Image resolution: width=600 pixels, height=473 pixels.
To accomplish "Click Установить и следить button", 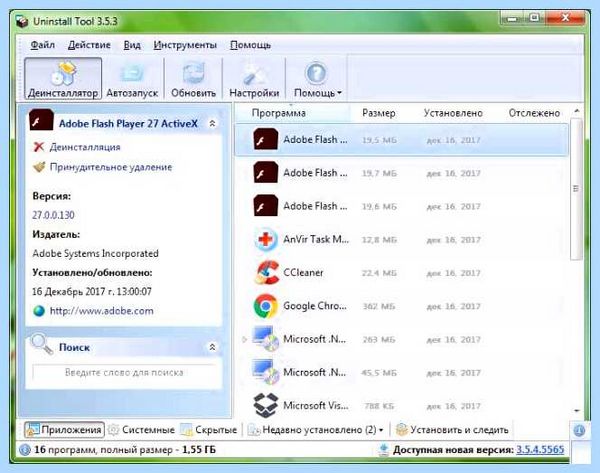I will point(452,430).
